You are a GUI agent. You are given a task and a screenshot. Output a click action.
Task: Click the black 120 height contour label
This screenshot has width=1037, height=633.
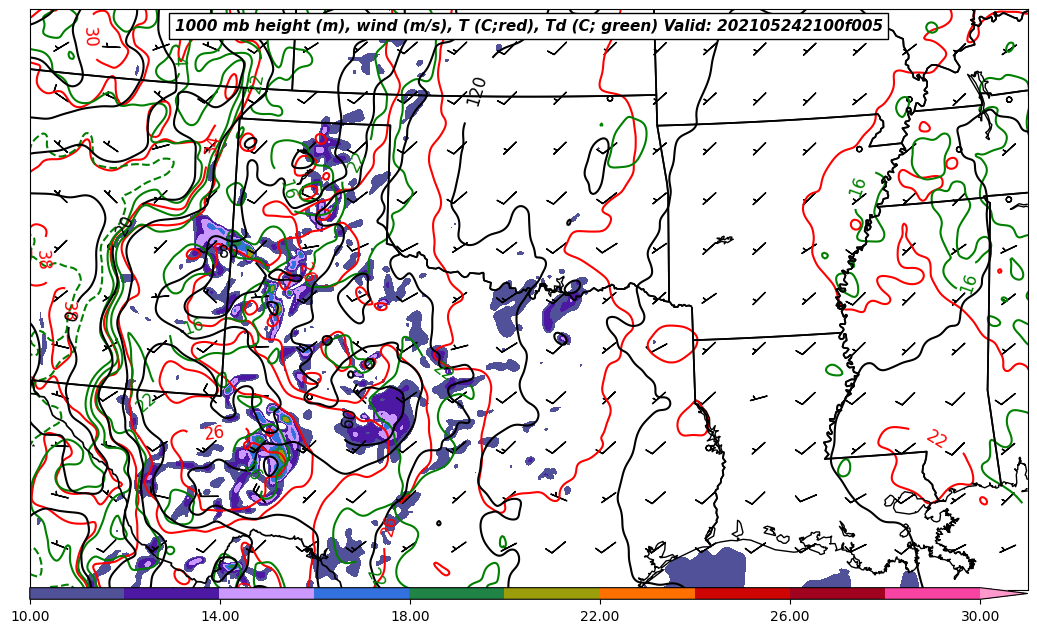(x=477, y=91)
